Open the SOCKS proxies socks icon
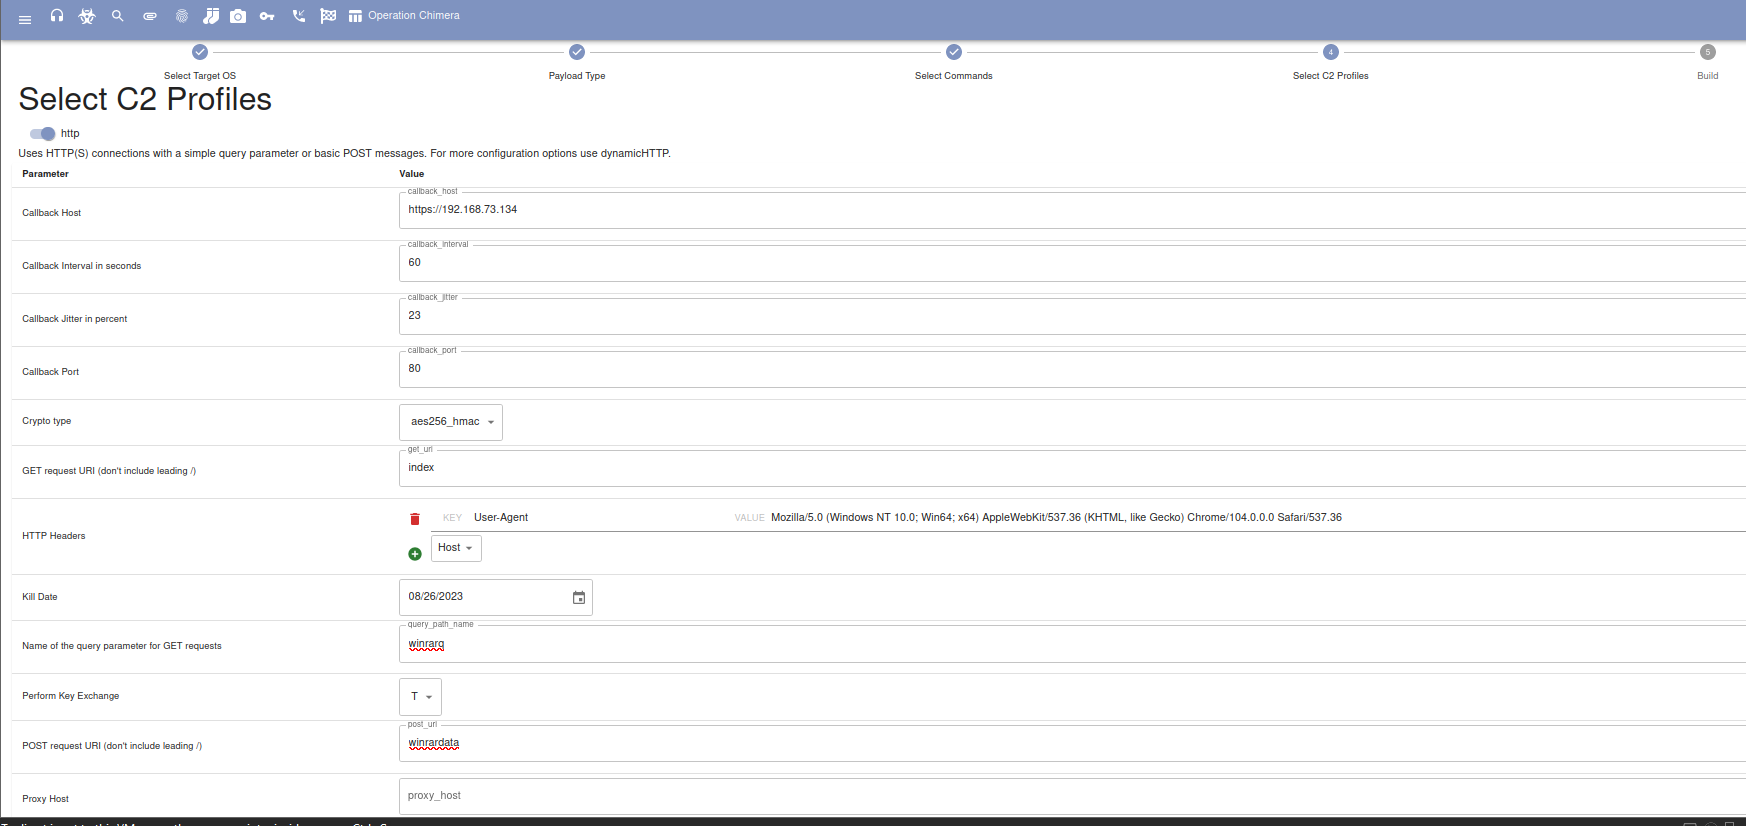Image resolution: width=1746 pixels, height=826 pixels. pyautogui.click(x=211, y=16)
